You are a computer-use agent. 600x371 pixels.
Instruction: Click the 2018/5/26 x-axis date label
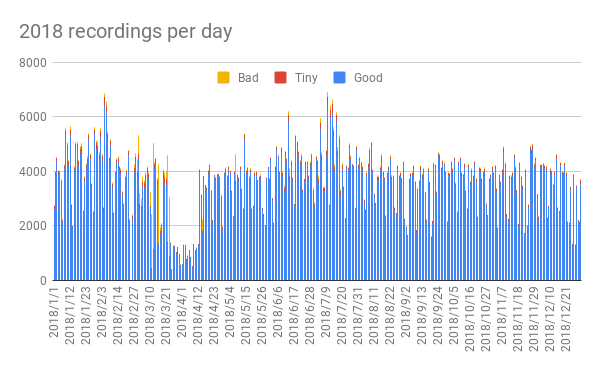point(262,315)
